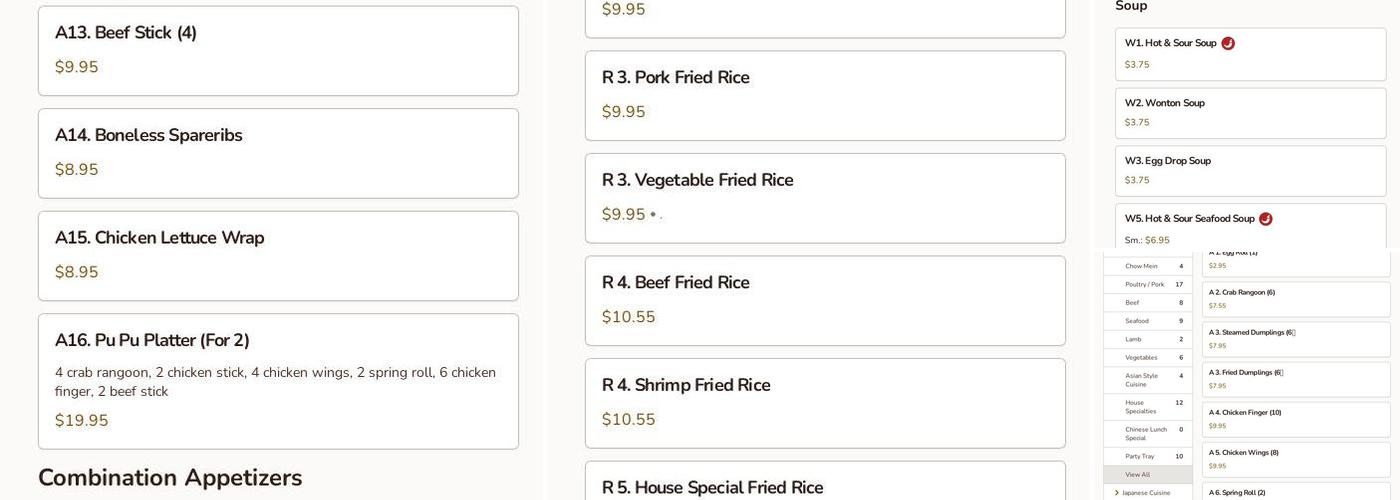The image size is (1400, 500).
Task: Pick R 3. Pork Fried Rice
Action: coord(825,95)
